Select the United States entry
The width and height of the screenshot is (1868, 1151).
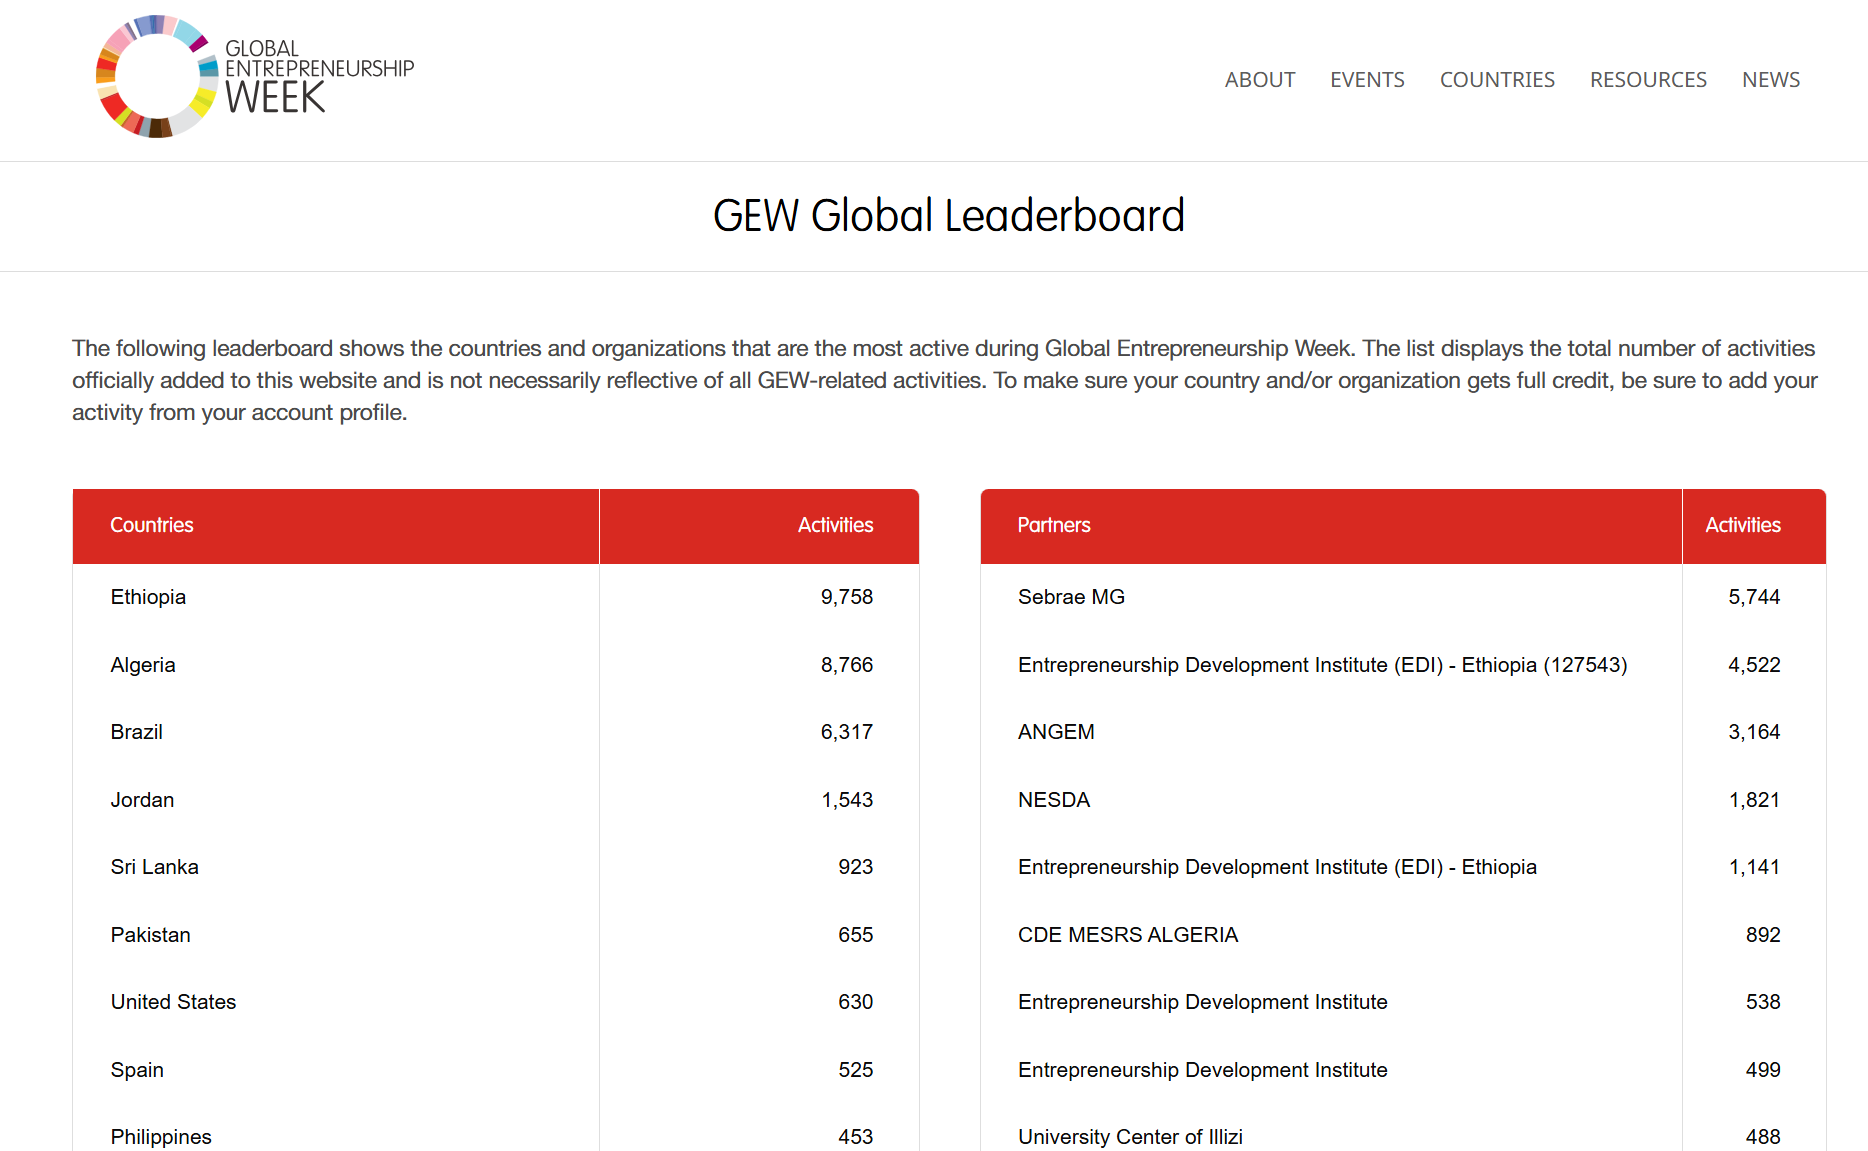tap(173, 1002)
